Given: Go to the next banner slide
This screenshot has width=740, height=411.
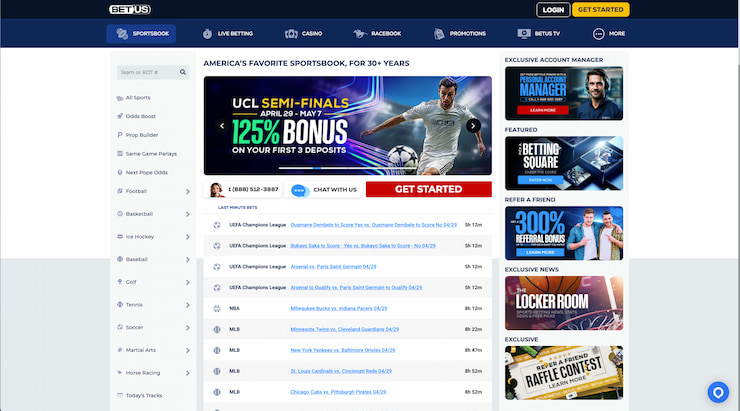Looking at the screenshot, I should (x=473, y=126).
